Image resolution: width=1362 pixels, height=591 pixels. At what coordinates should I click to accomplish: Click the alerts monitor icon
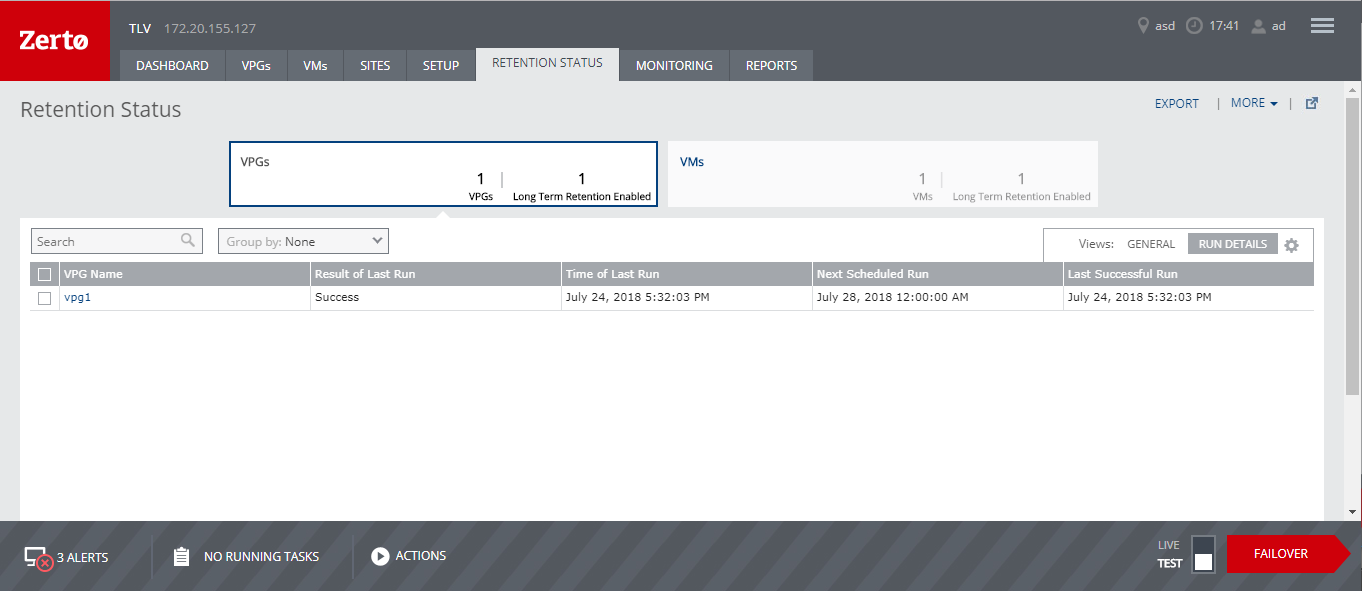[x=38, y=558]
